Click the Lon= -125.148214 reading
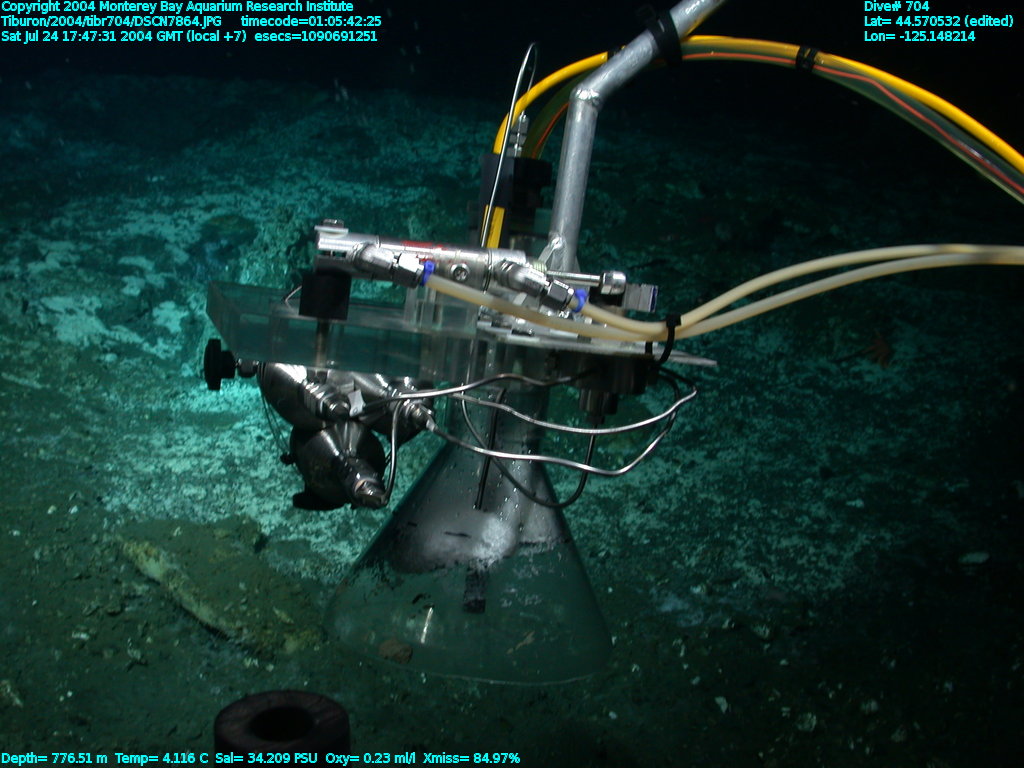 [919, 36]
